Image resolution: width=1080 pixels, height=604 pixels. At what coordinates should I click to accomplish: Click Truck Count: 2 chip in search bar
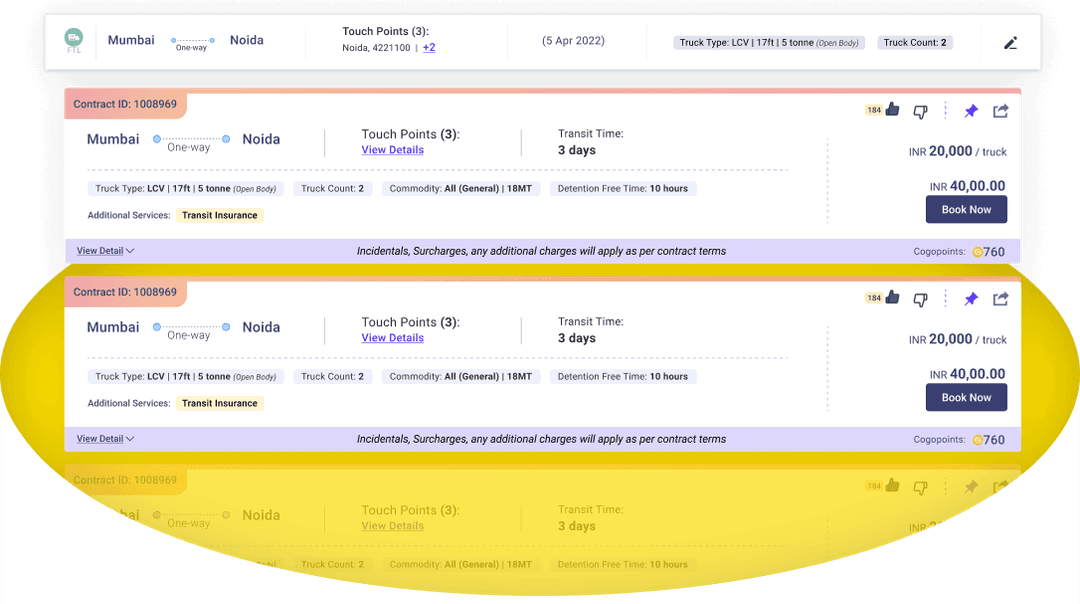[915, 43]
